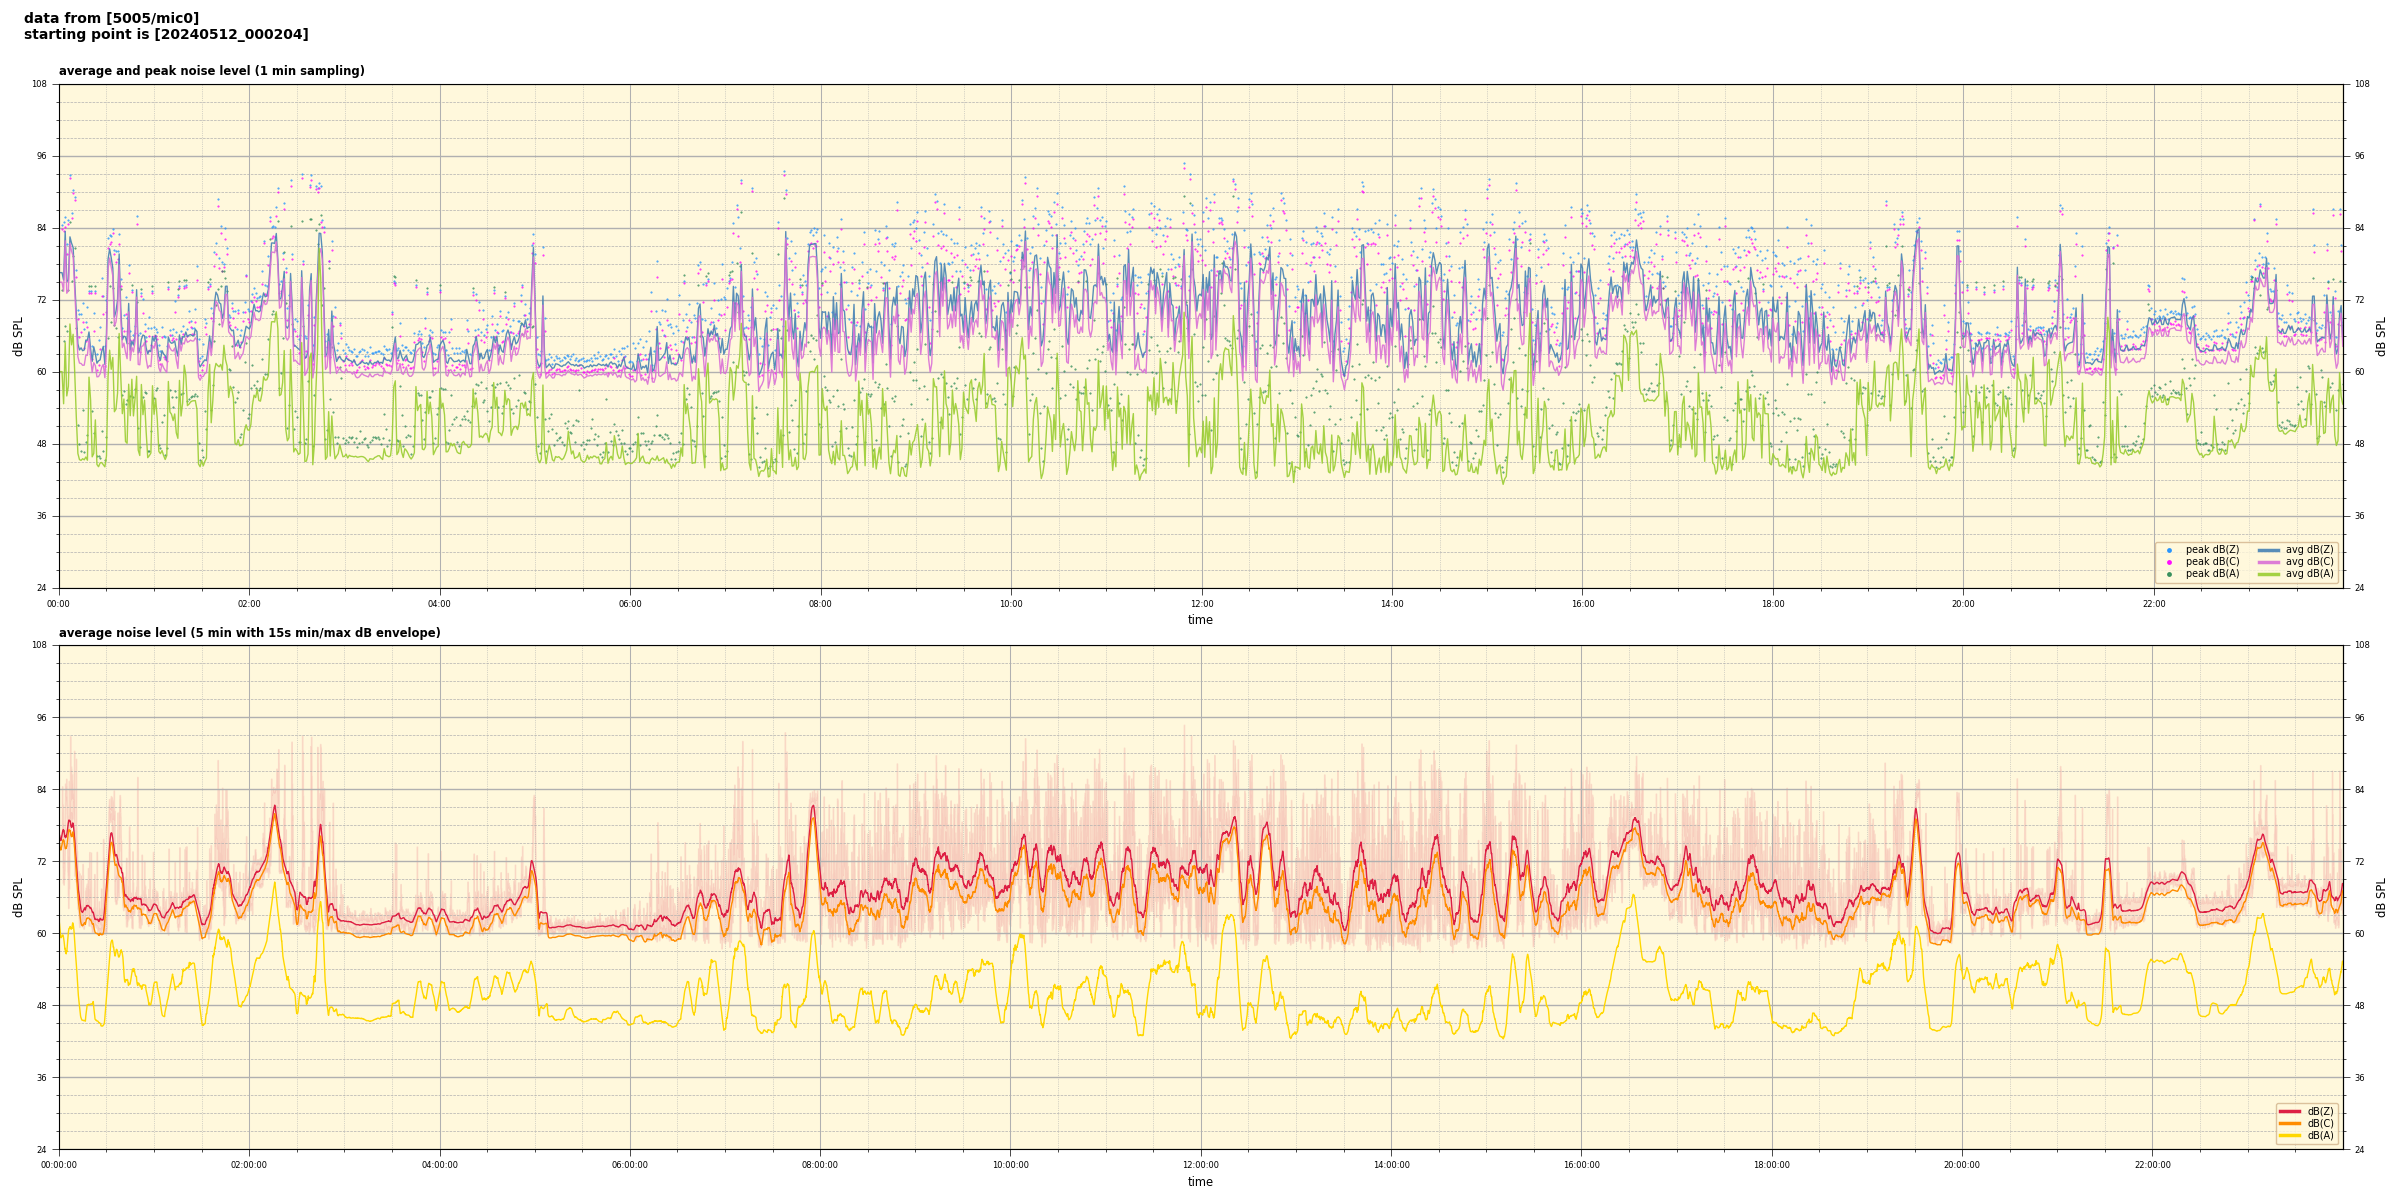The width and height of the screenshot is (2400, 1200).
Task: Select the avg dB(Z) legend line
Action: click(2269, 550)
